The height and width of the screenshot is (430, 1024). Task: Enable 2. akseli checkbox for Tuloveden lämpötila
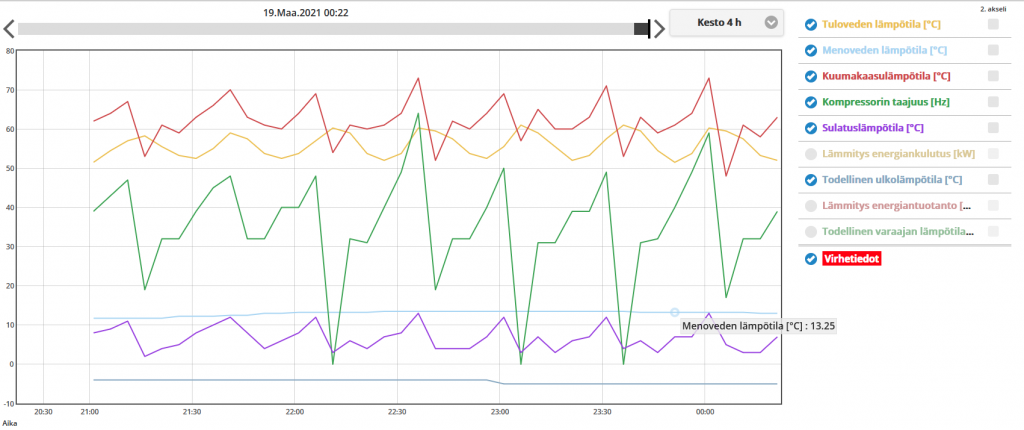tap(993, 24)
